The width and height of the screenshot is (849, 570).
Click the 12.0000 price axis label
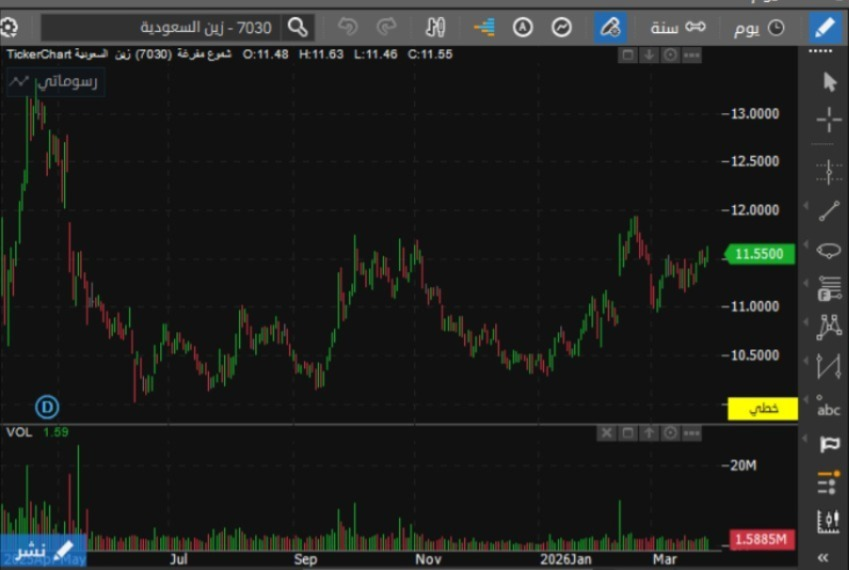pyautogui.click(x=755, y=210)
